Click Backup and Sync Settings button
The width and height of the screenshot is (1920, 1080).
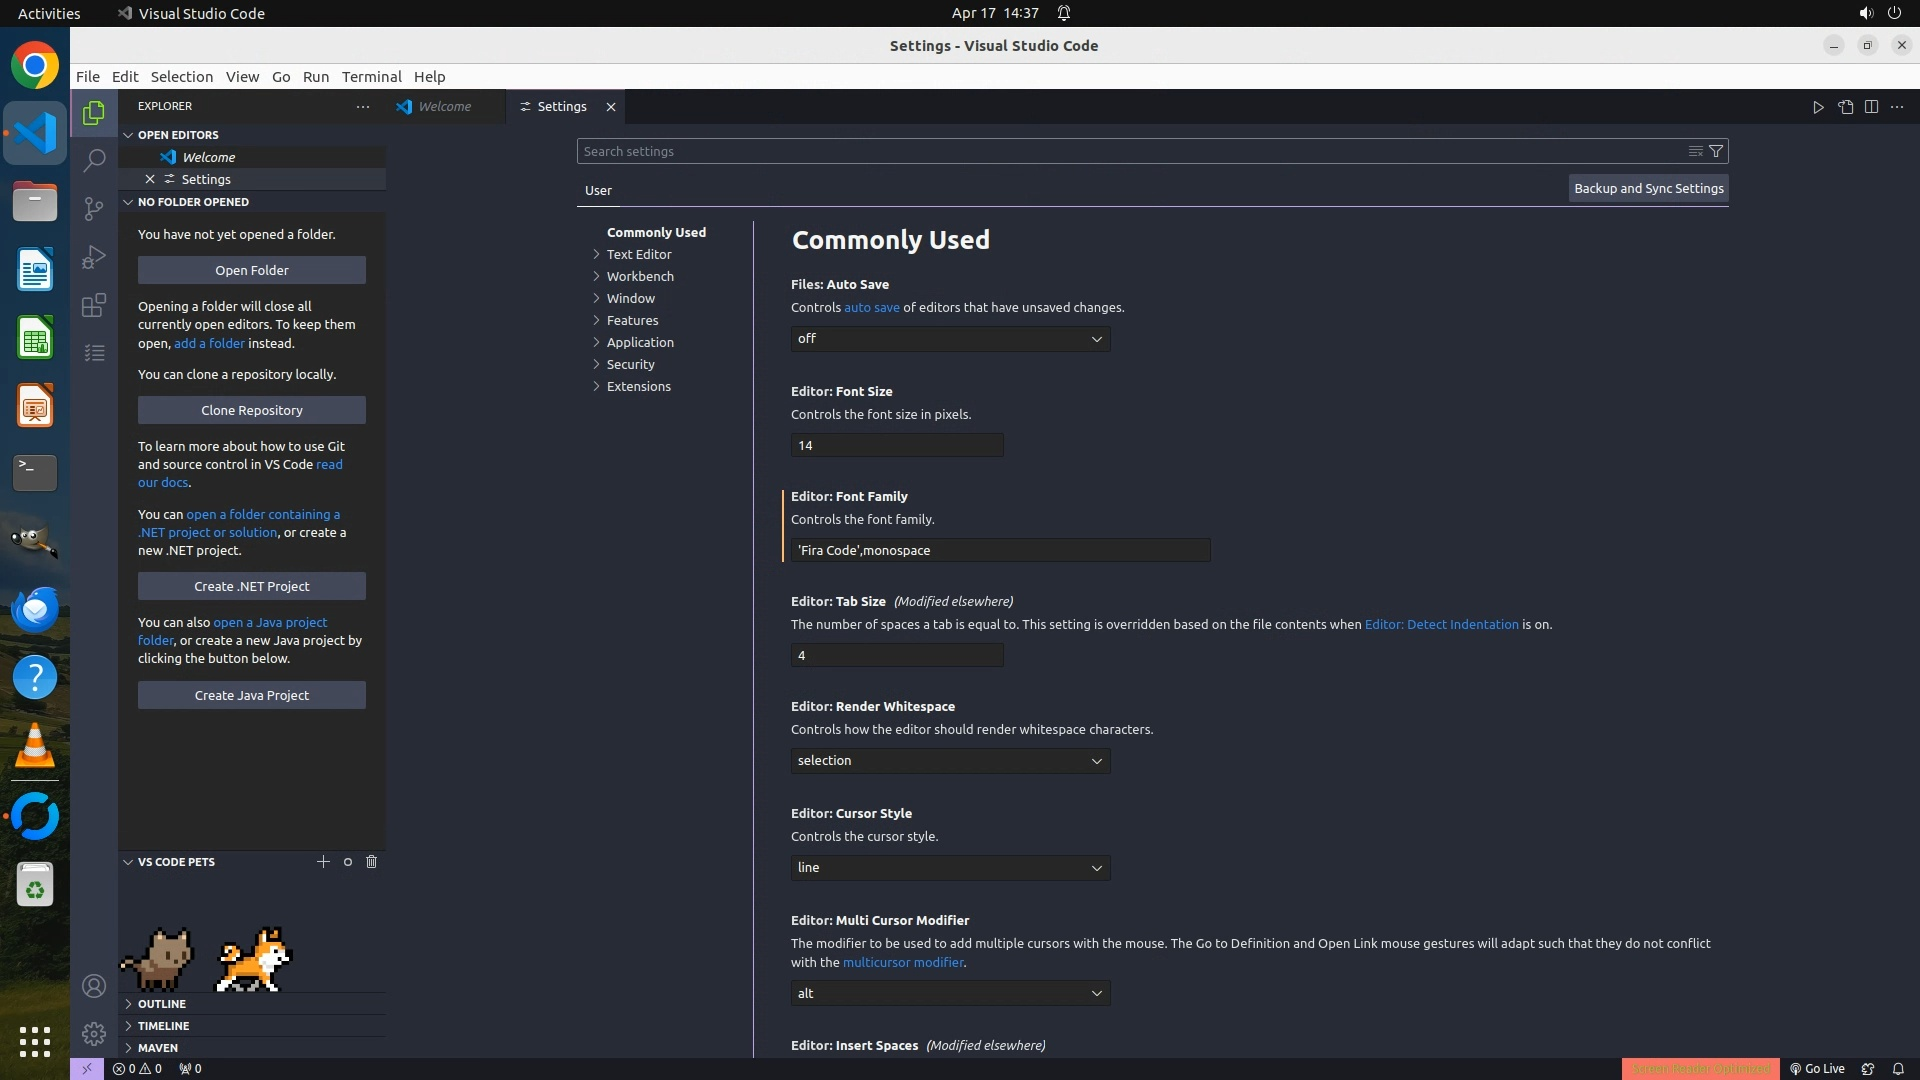point(1648,188)
